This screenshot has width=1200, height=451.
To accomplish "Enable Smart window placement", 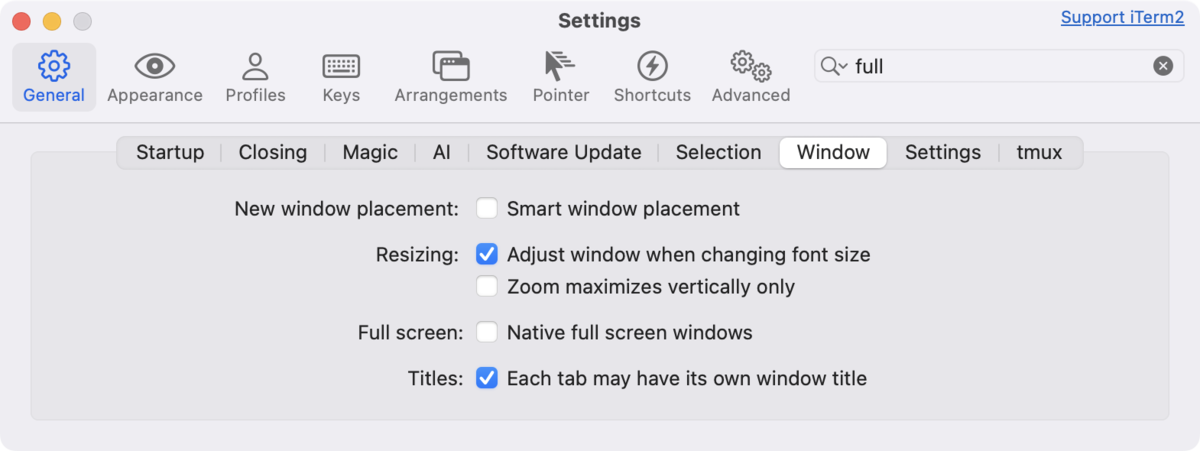I will point(487,209).
